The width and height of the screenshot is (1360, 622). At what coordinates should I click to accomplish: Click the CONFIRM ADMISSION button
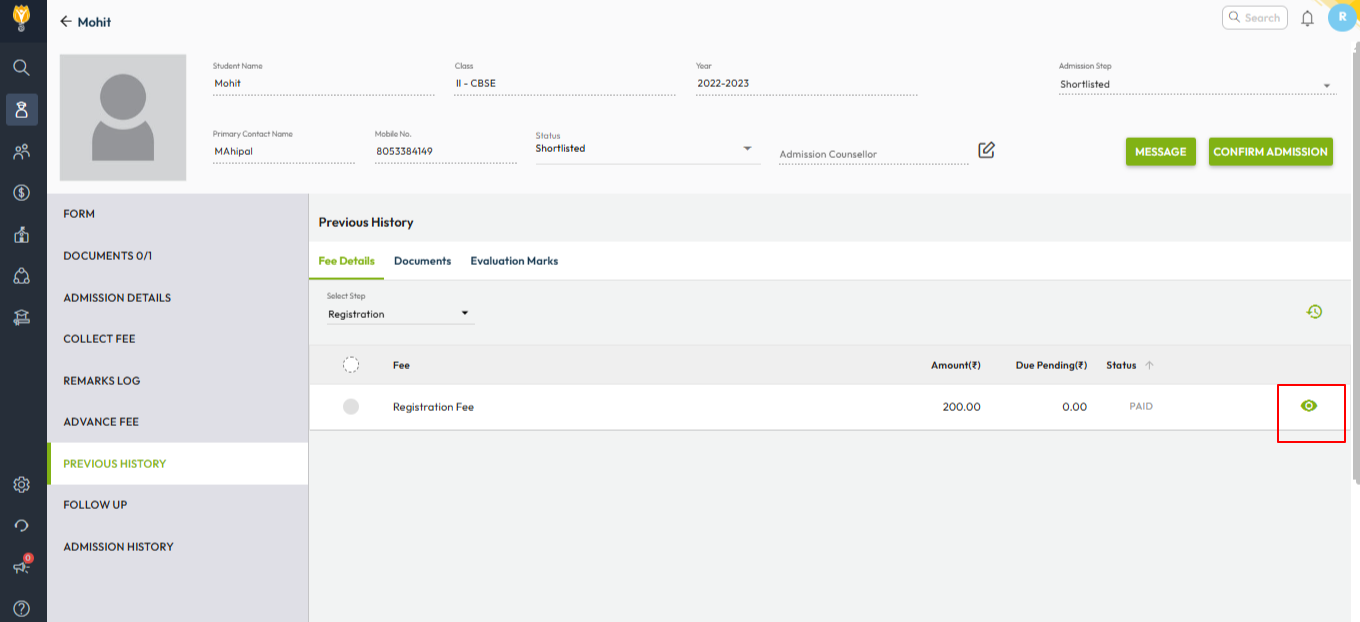(x=1270, y=152)
